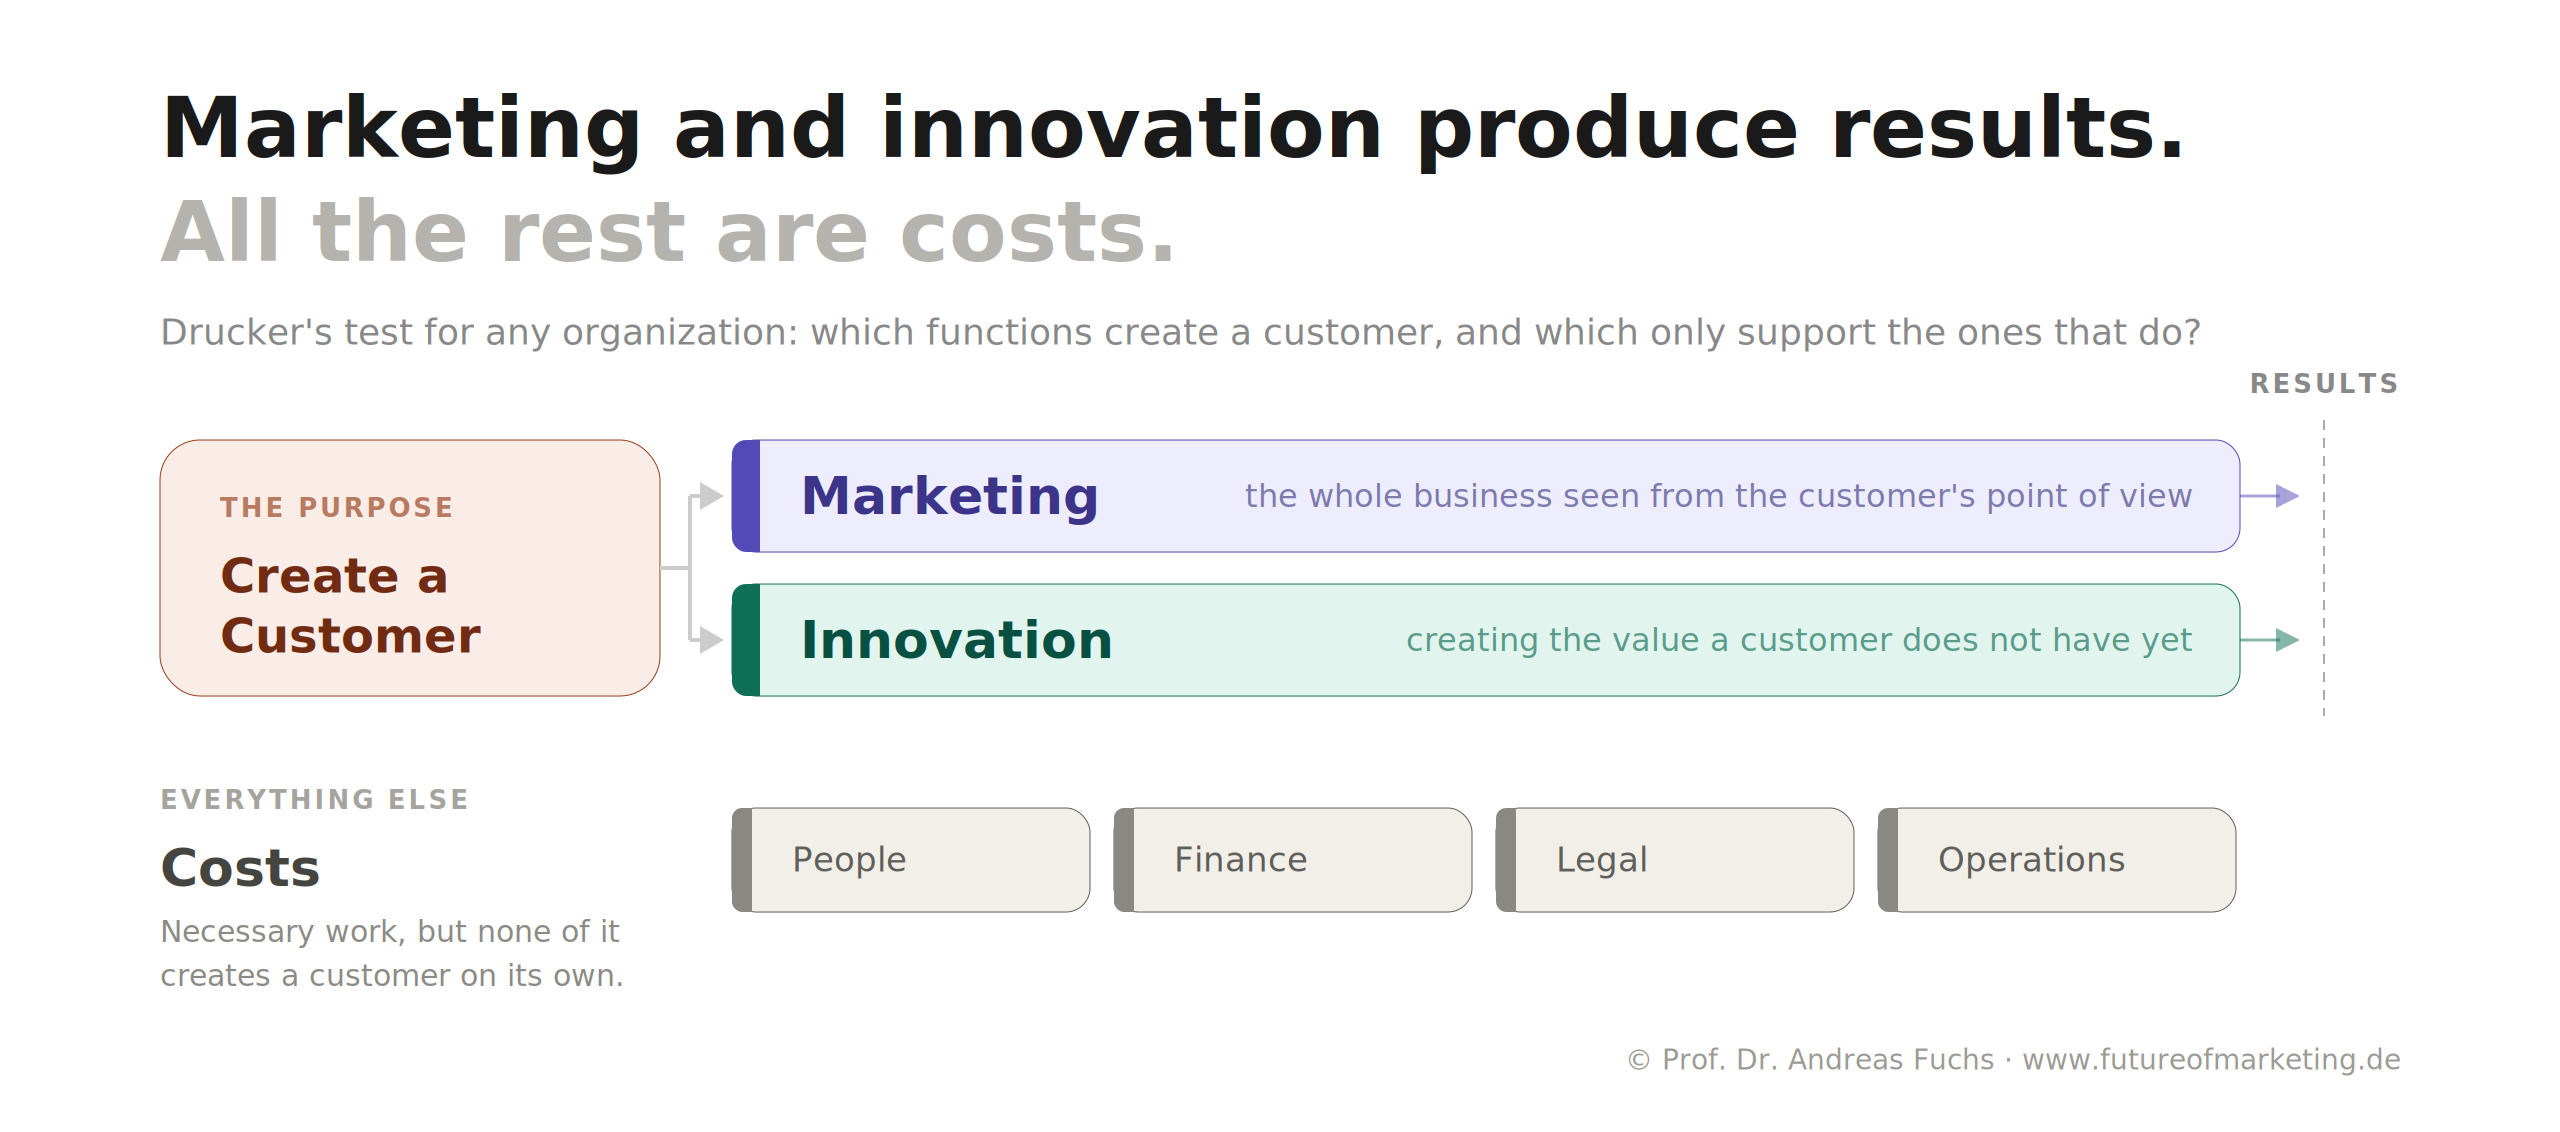Click the Innovation heading in the green bar
Screen dimensions: 2560x1132
tap(957, 640)
